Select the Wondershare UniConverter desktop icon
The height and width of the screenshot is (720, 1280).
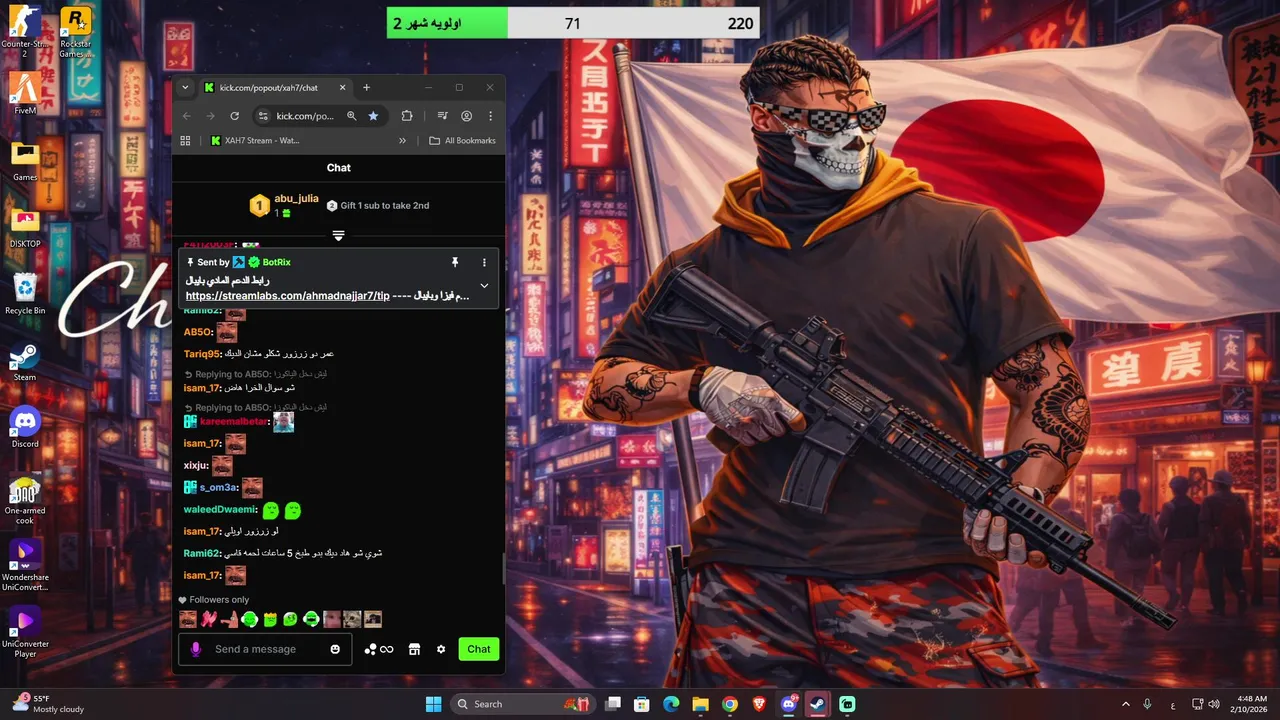[x=25, y=566]
